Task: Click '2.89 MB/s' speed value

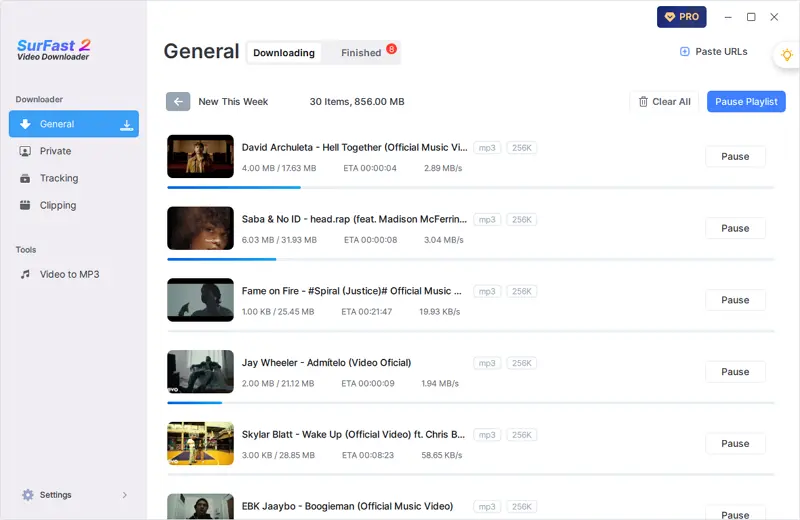Action: [x=443, y=168]
